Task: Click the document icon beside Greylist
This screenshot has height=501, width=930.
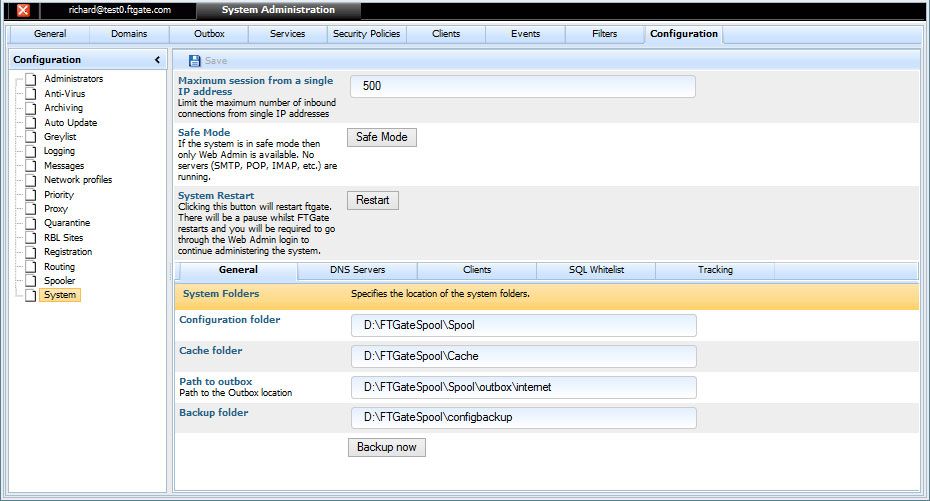Action: 31,137
